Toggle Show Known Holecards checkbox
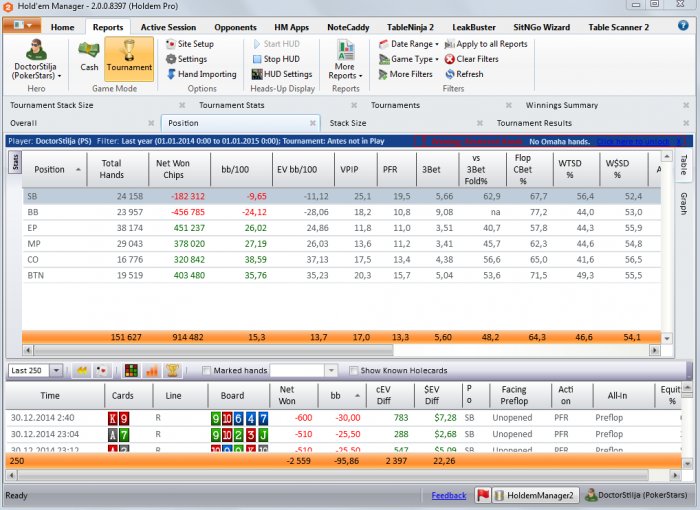This screenshot has width=700, height=510. pyautogui.click(x=352, y=371)
